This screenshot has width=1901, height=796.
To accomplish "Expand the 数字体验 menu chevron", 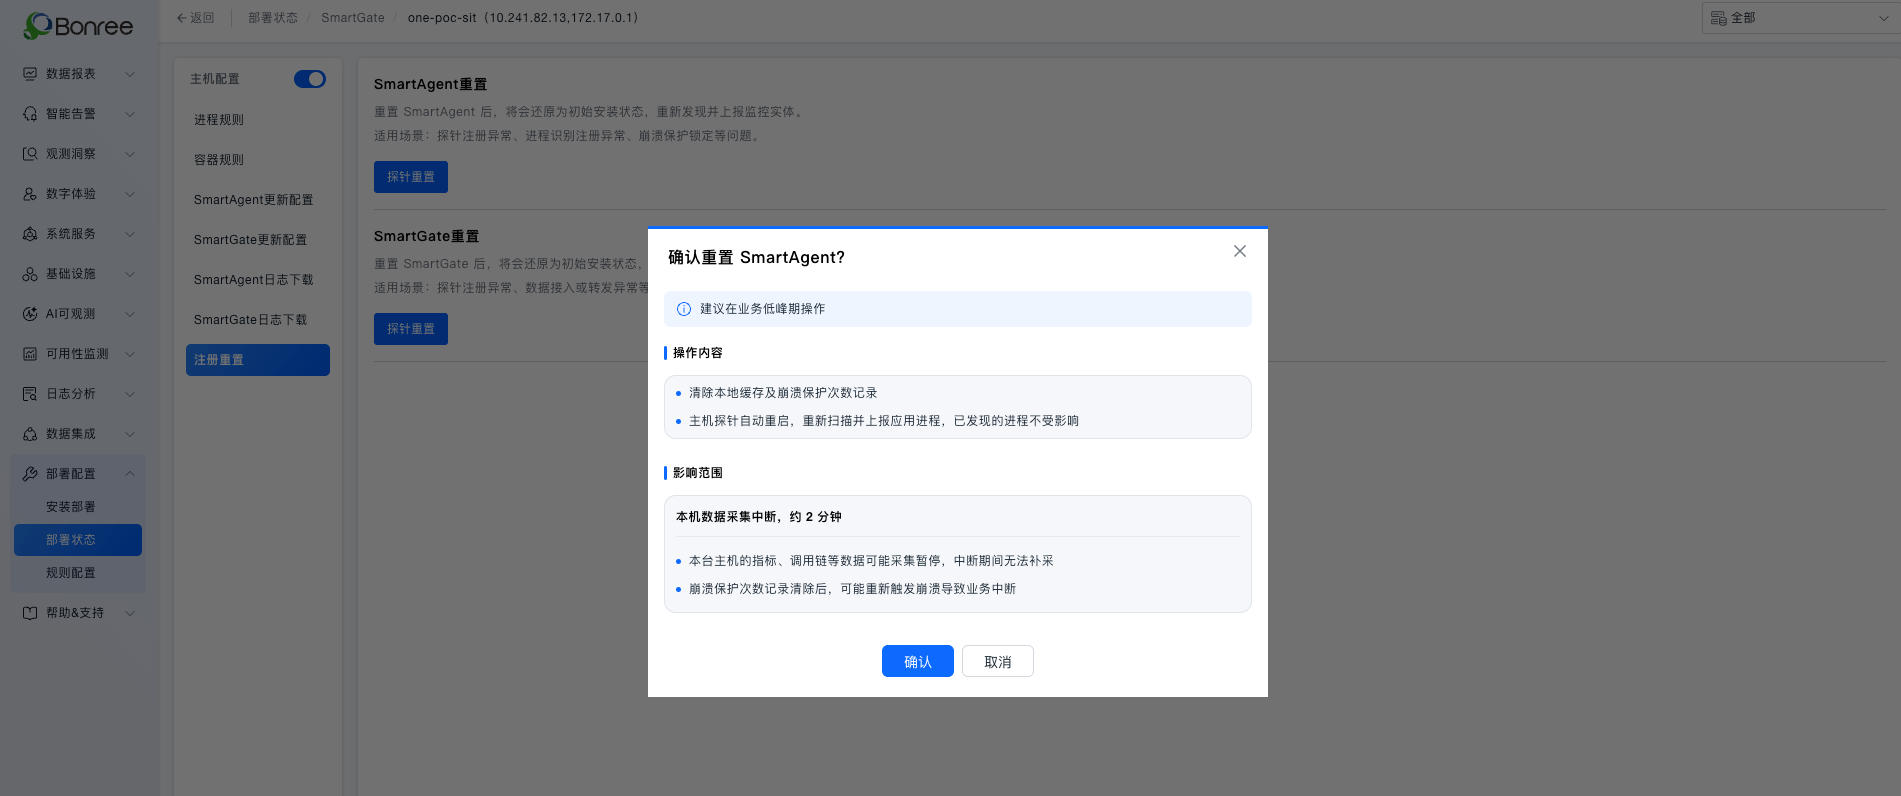I will pyautogui.click(x=130, y=194).
